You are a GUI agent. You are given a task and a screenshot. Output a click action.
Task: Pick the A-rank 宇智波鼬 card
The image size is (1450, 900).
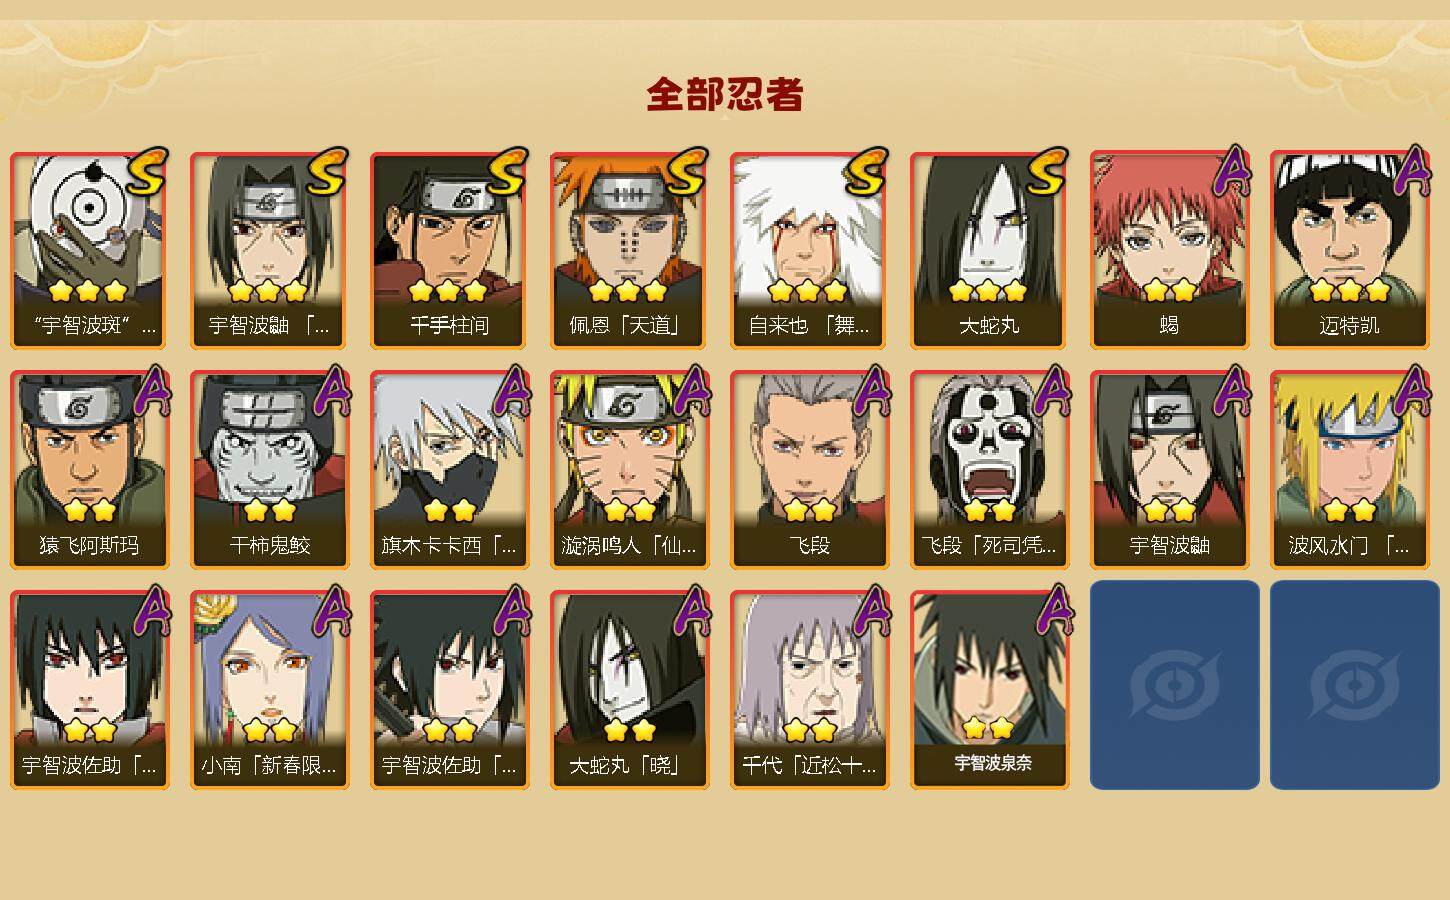pos(1169,470)
